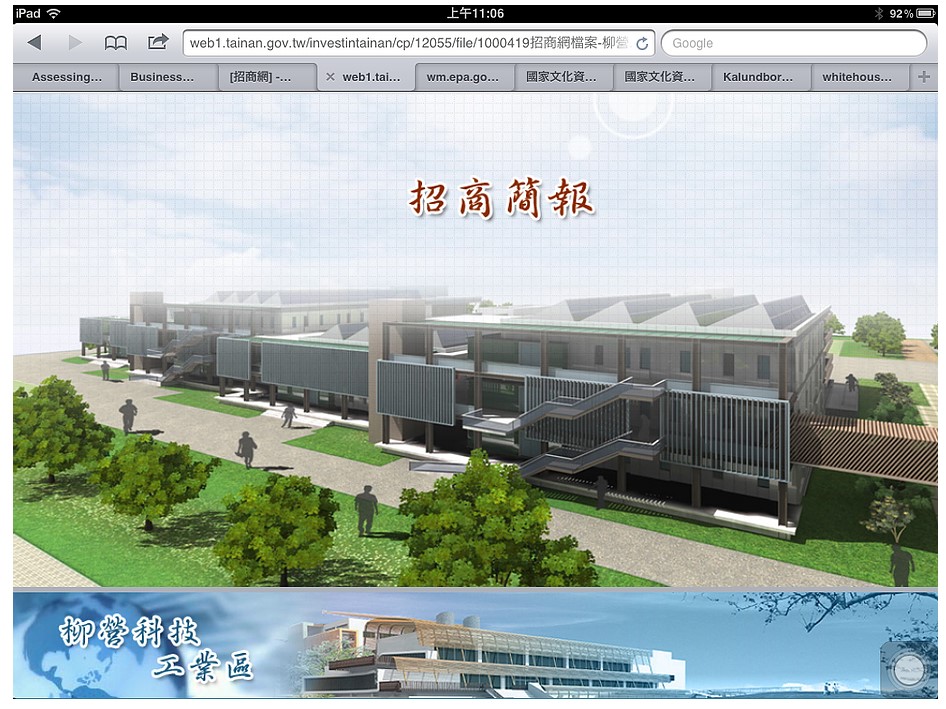Go to the Kalundbor tab

click(758, 77)
